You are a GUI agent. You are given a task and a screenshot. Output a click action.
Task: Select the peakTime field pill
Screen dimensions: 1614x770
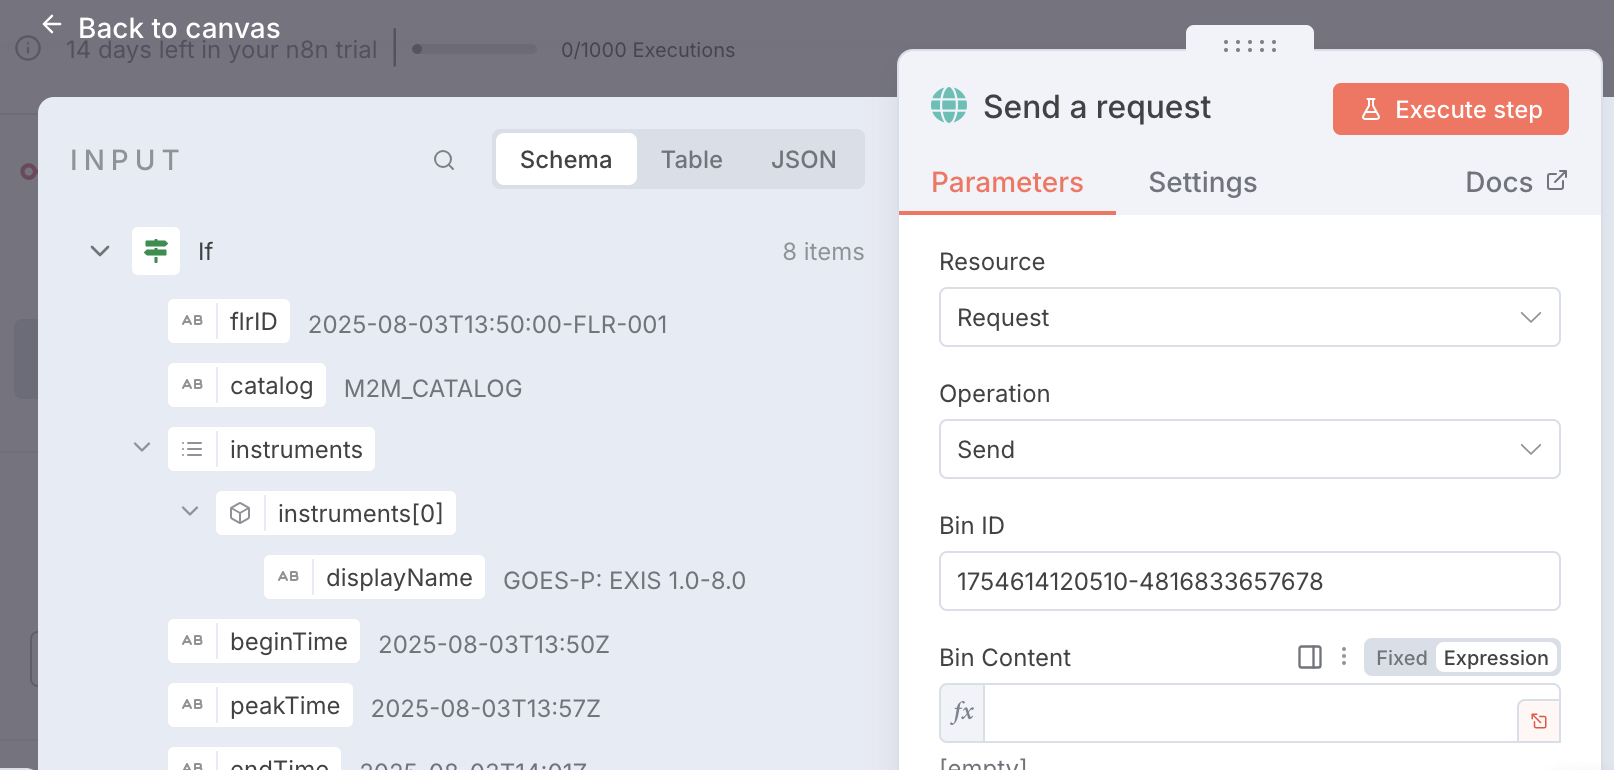coord(260,705)
